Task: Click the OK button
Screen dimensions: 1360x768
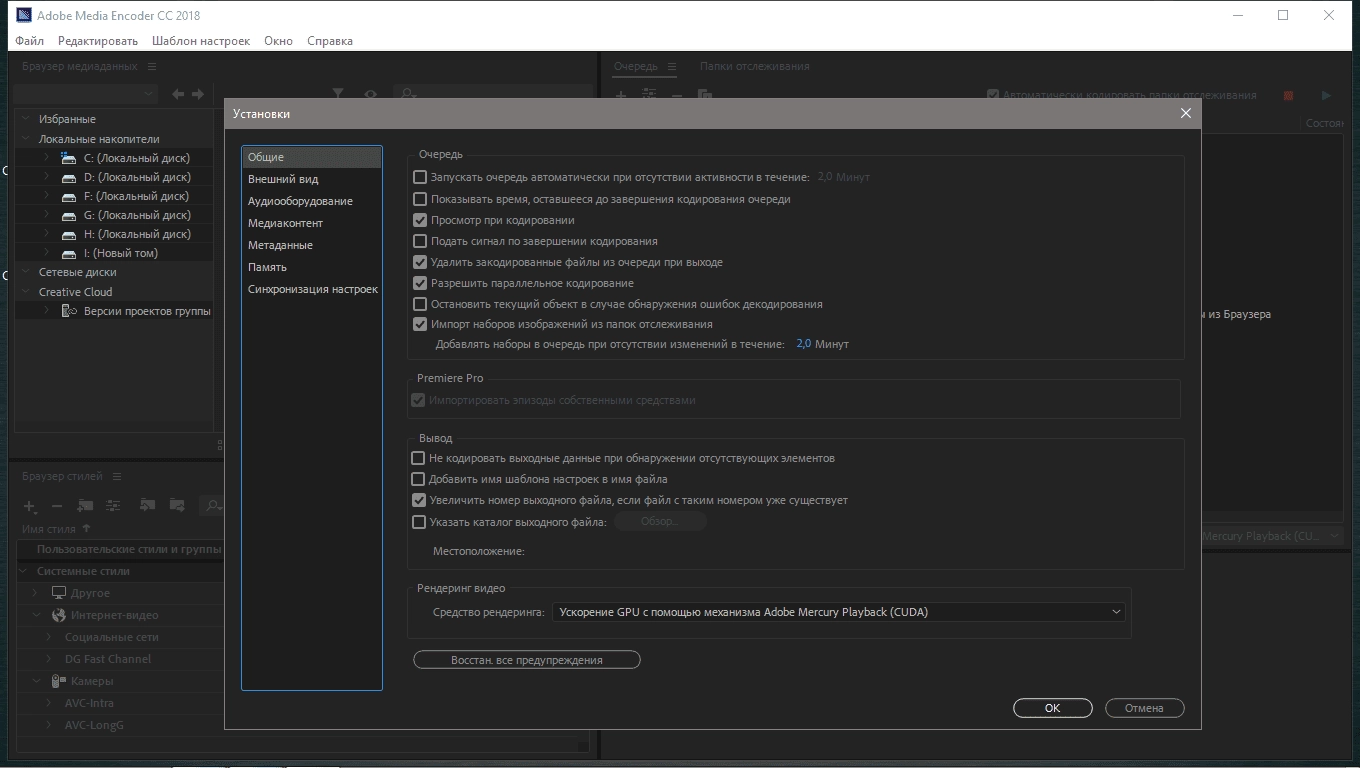Action: tap(1053, 708)
